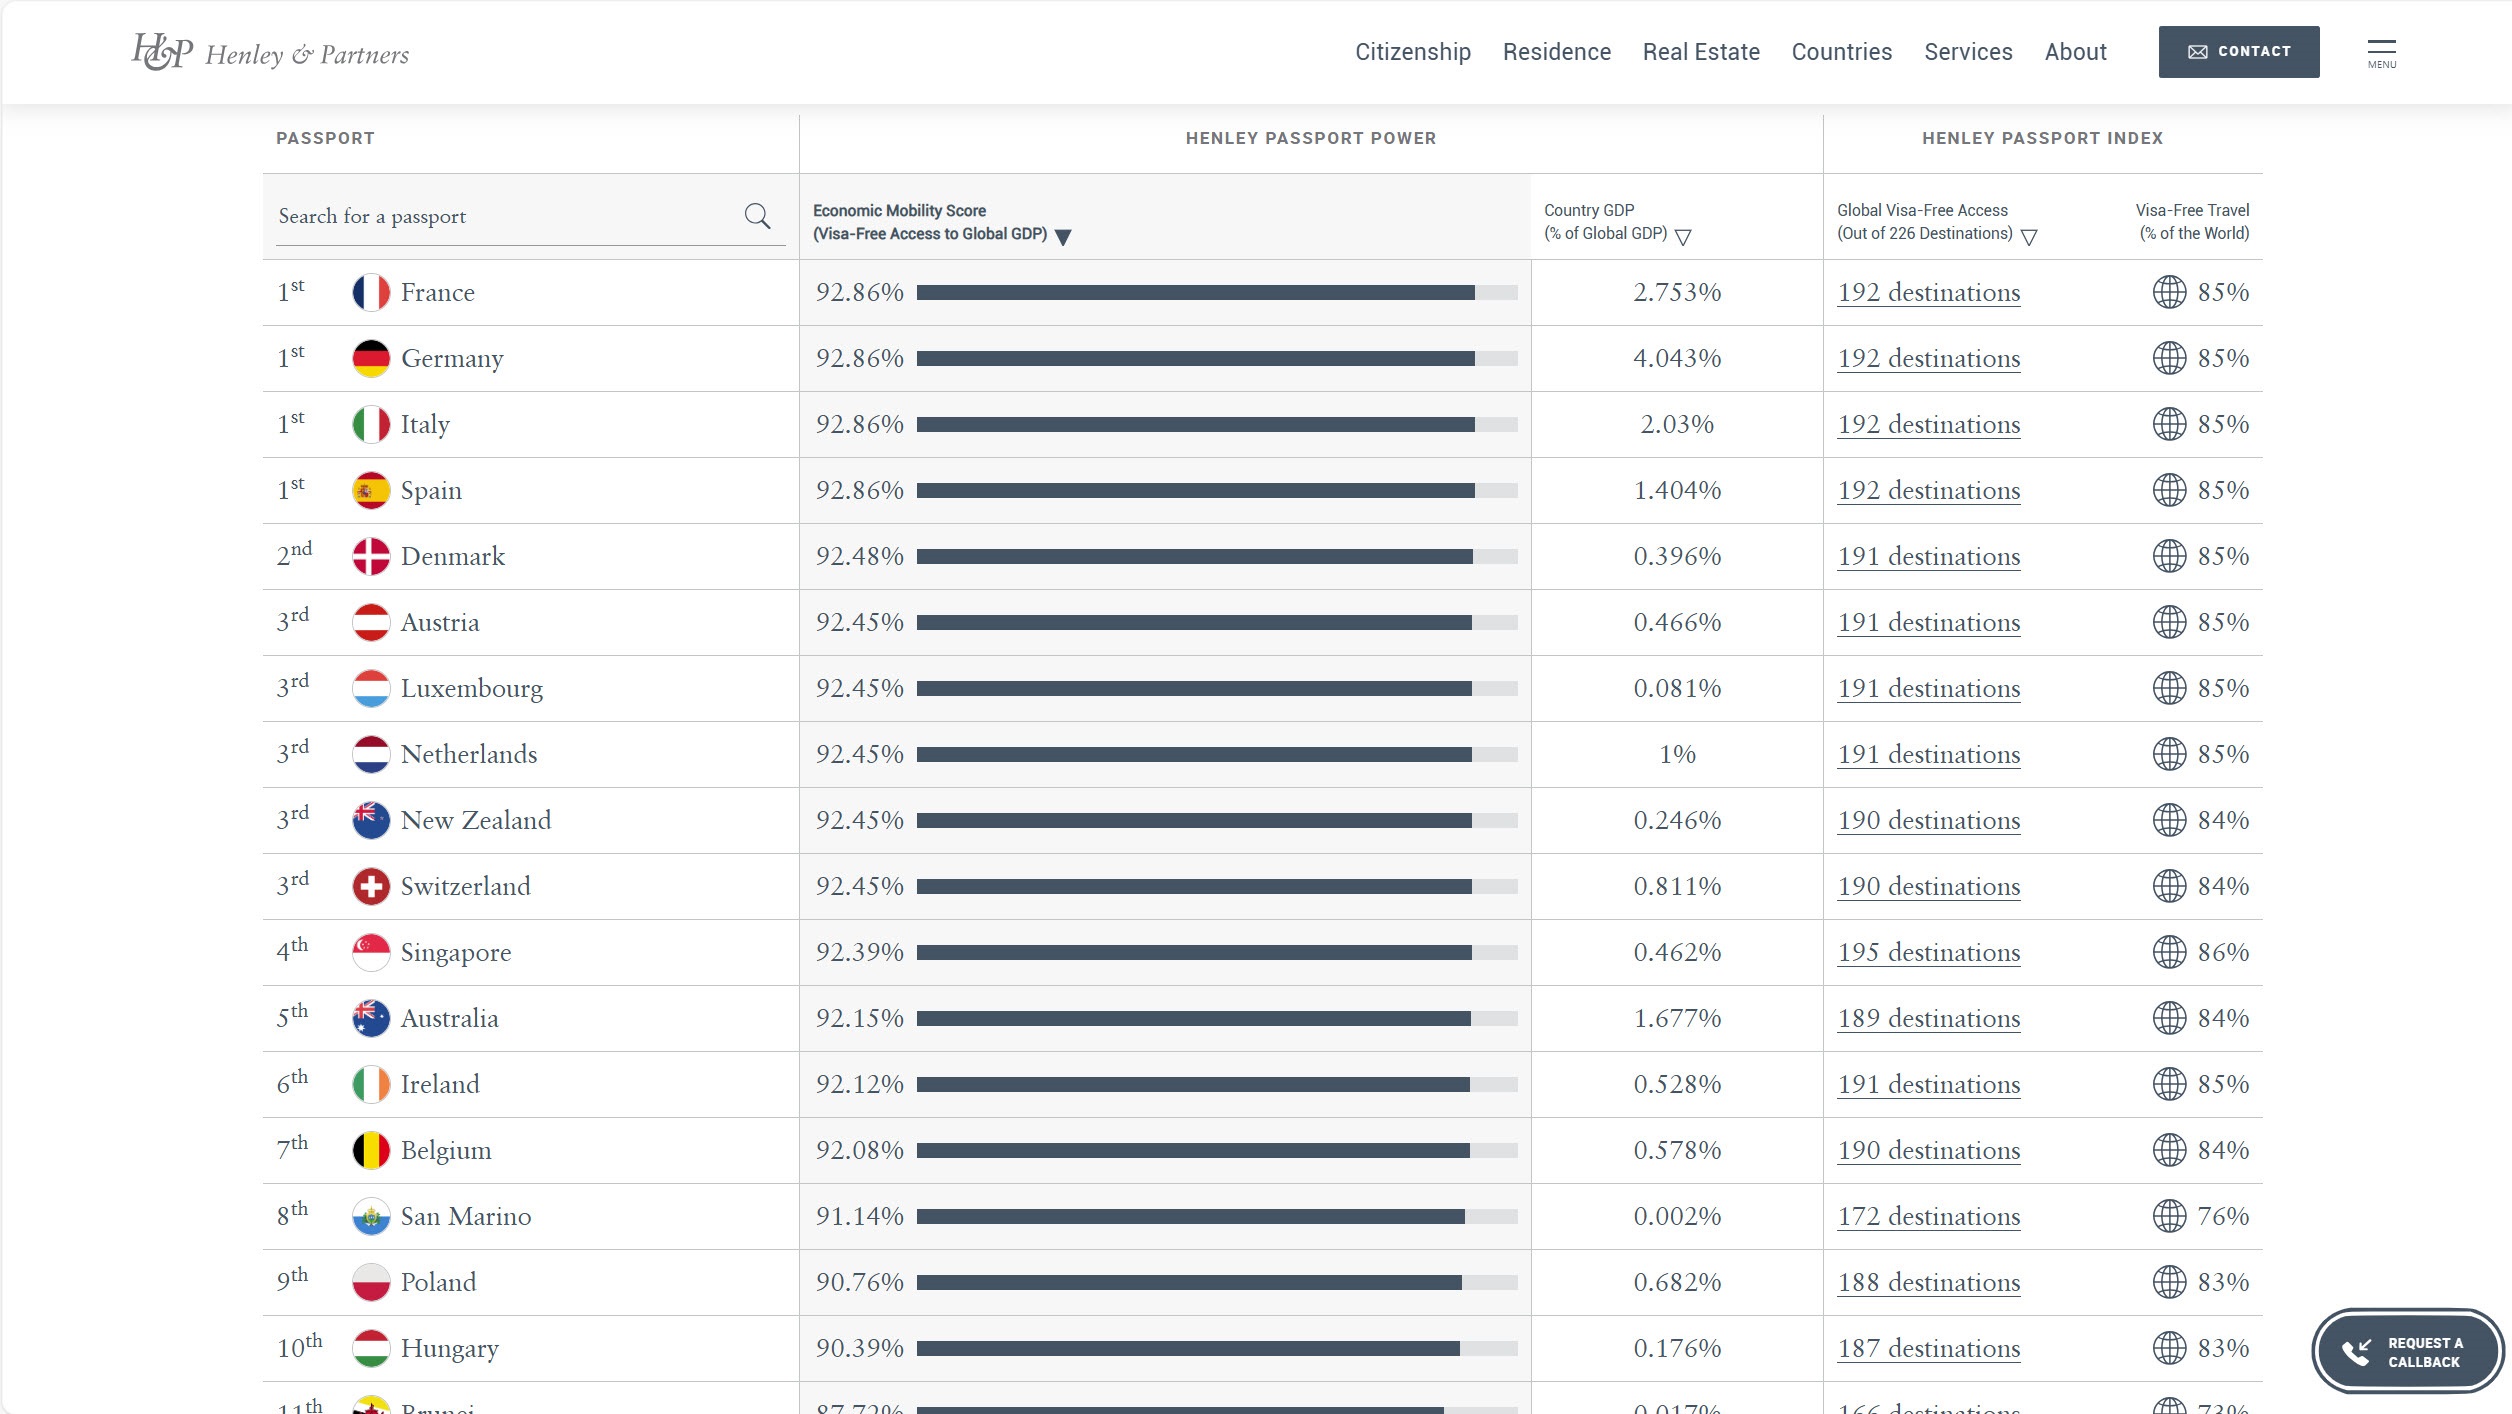Click the France flag icon
2512x1414 pixels.
coord(371,292)
